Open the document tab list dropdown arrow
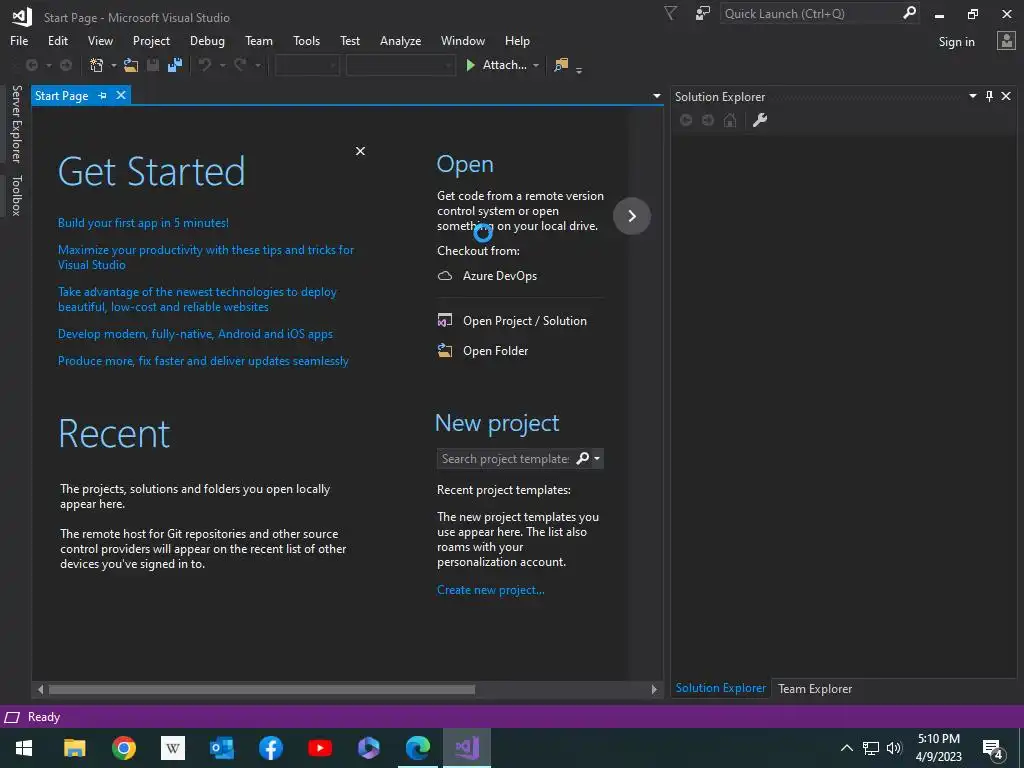This screenshot has width=1024, height=768. (656, 96)
